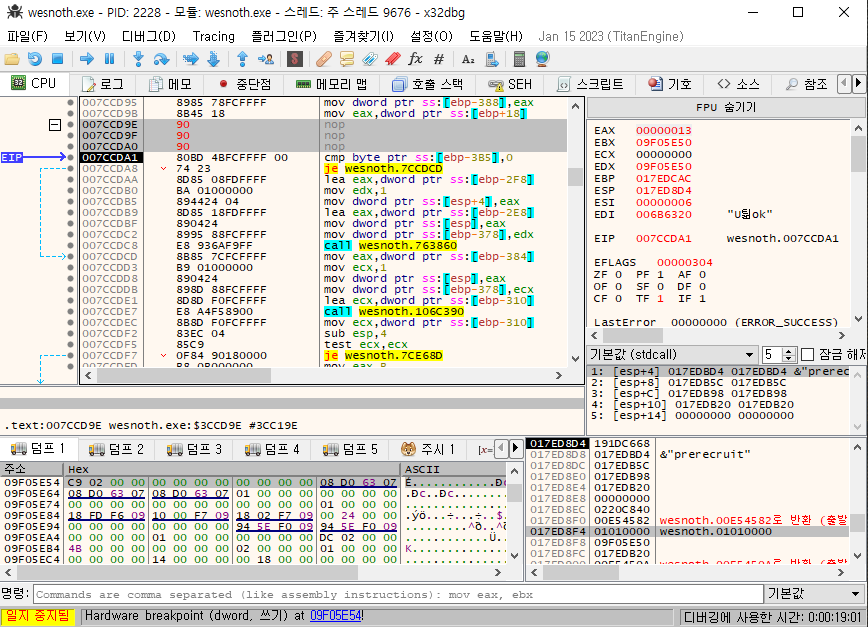This screenshot has width=868, height=627.
Task: Open the calling convention stdcall dropdown
Action: [672, 354]
